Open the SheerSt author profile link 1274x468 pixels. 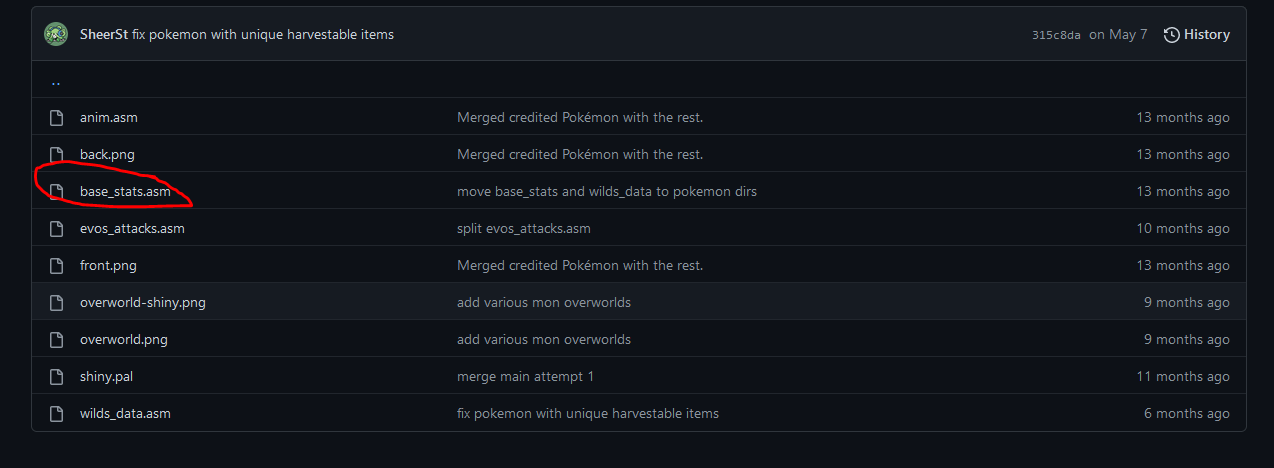104,34
